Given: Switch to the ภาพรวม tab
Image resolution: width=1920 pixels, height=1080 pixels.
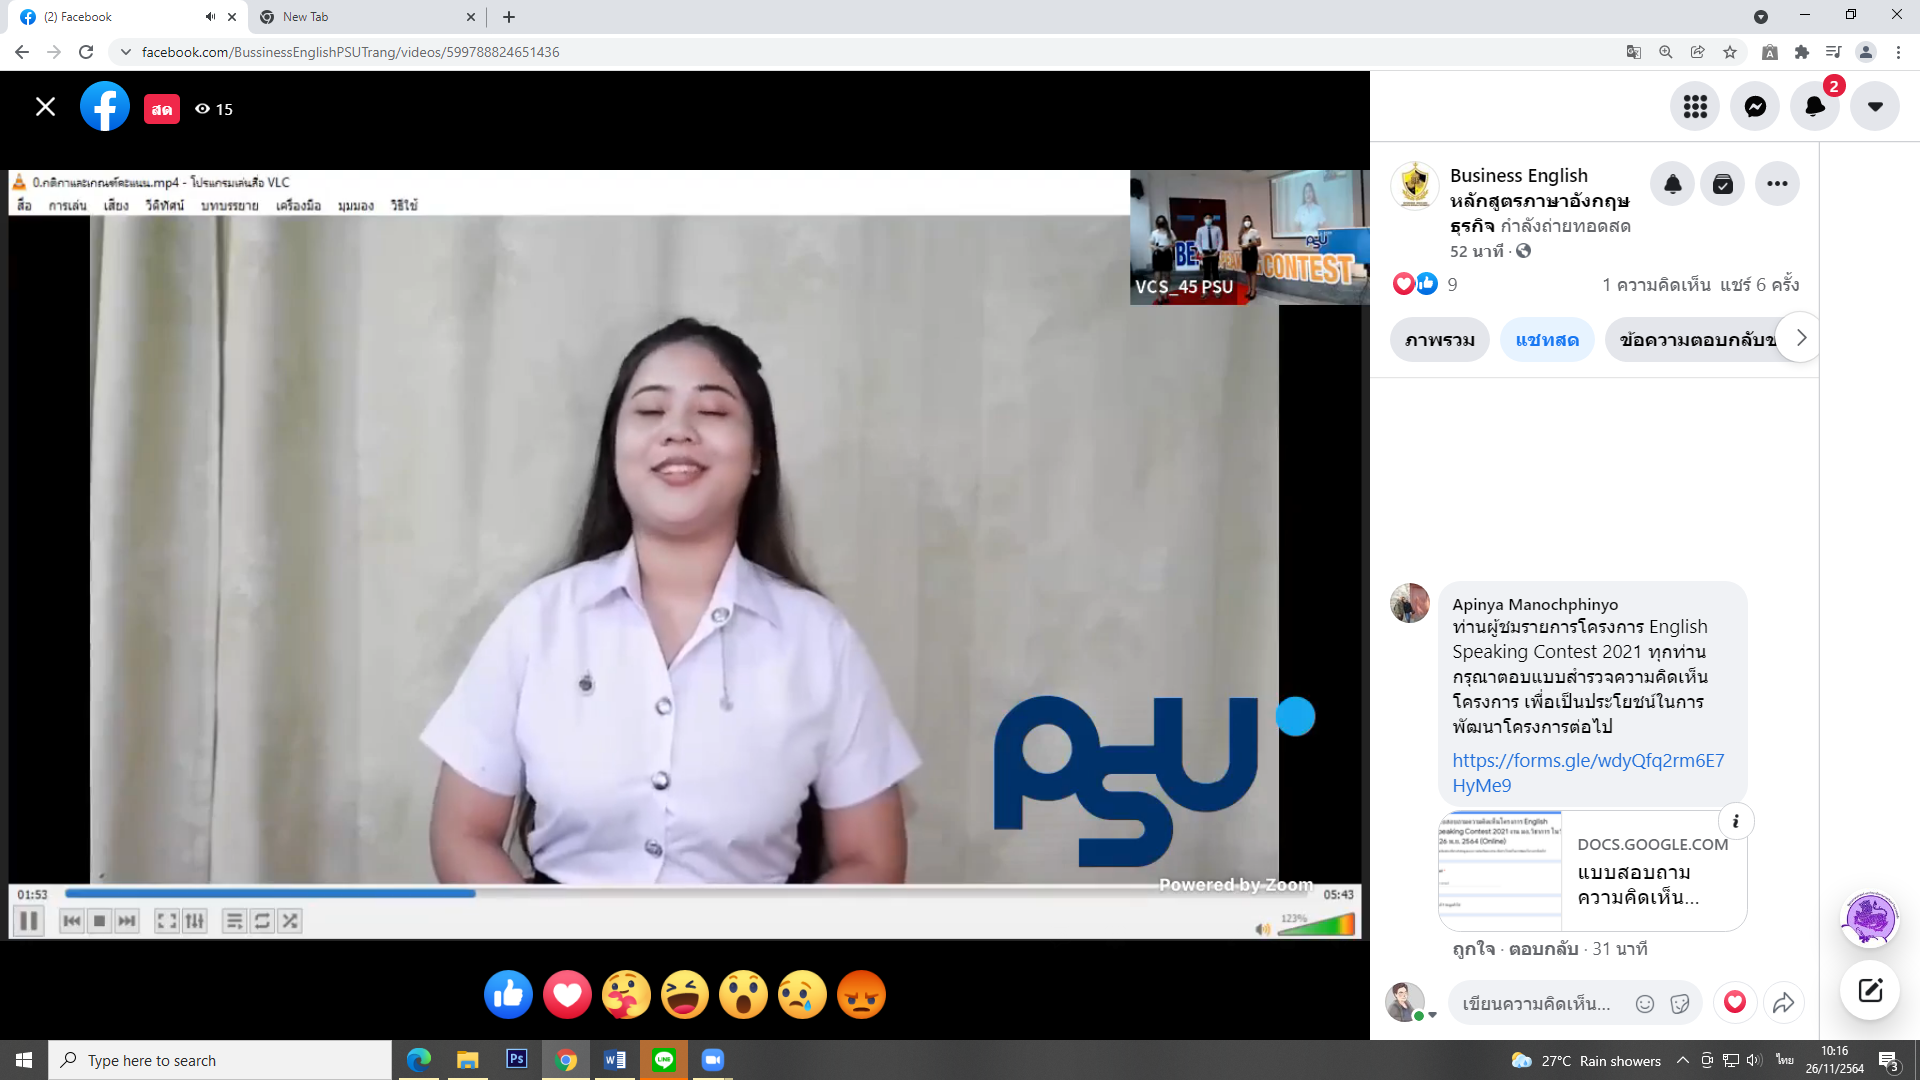Looking at the screenshot, I should coord(1439,340).
